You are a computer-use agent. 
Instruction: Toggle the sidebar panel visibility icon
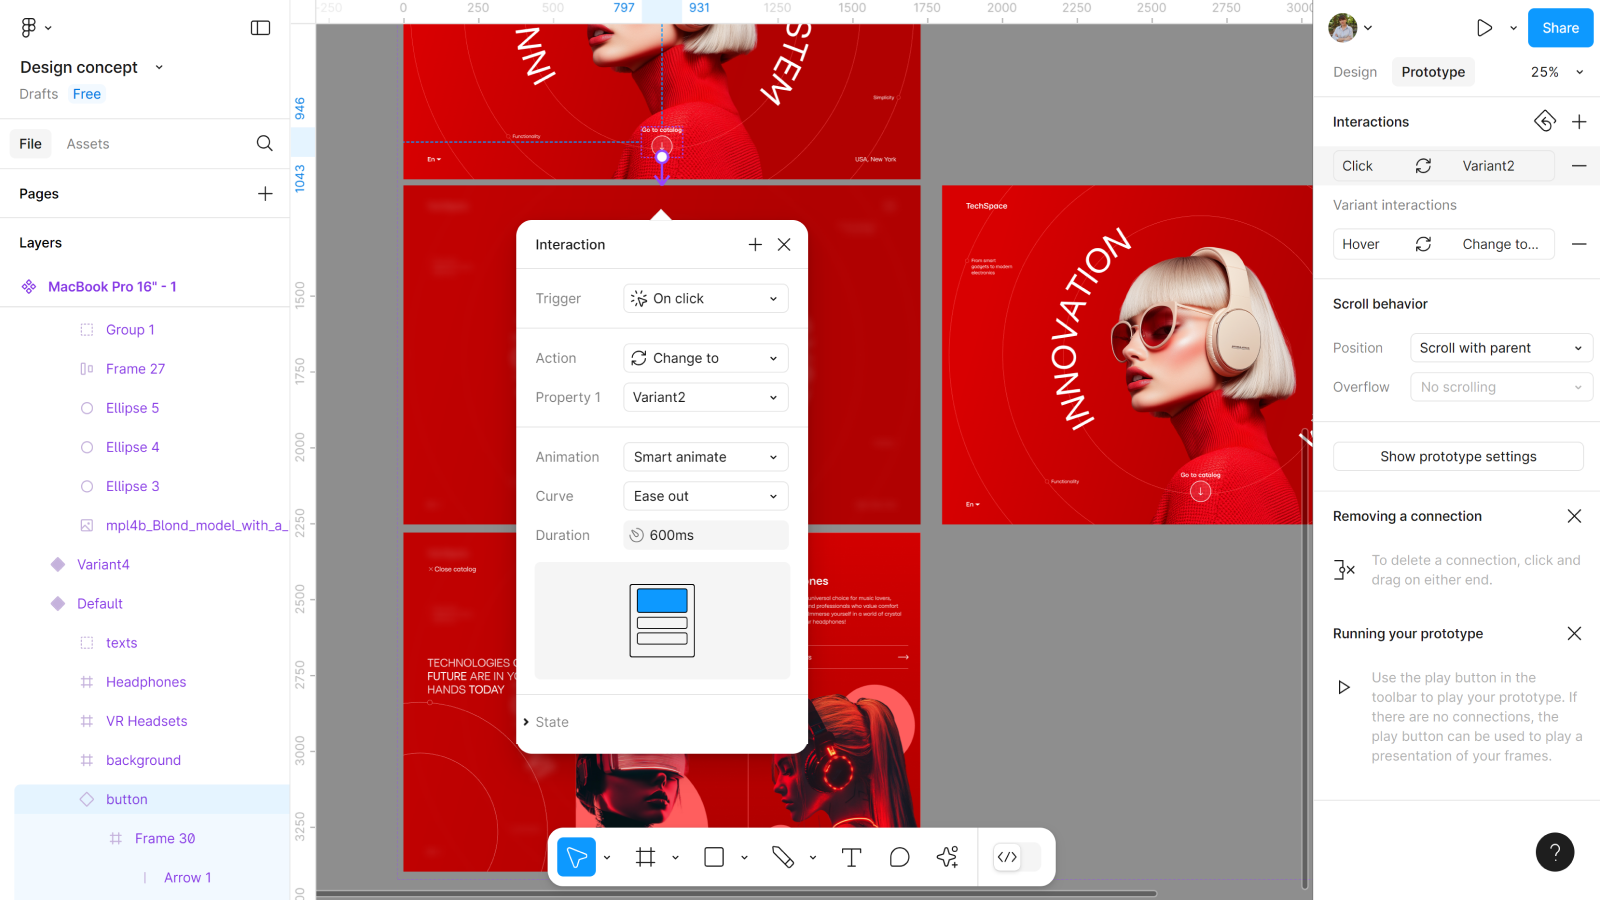pos(260,28)
